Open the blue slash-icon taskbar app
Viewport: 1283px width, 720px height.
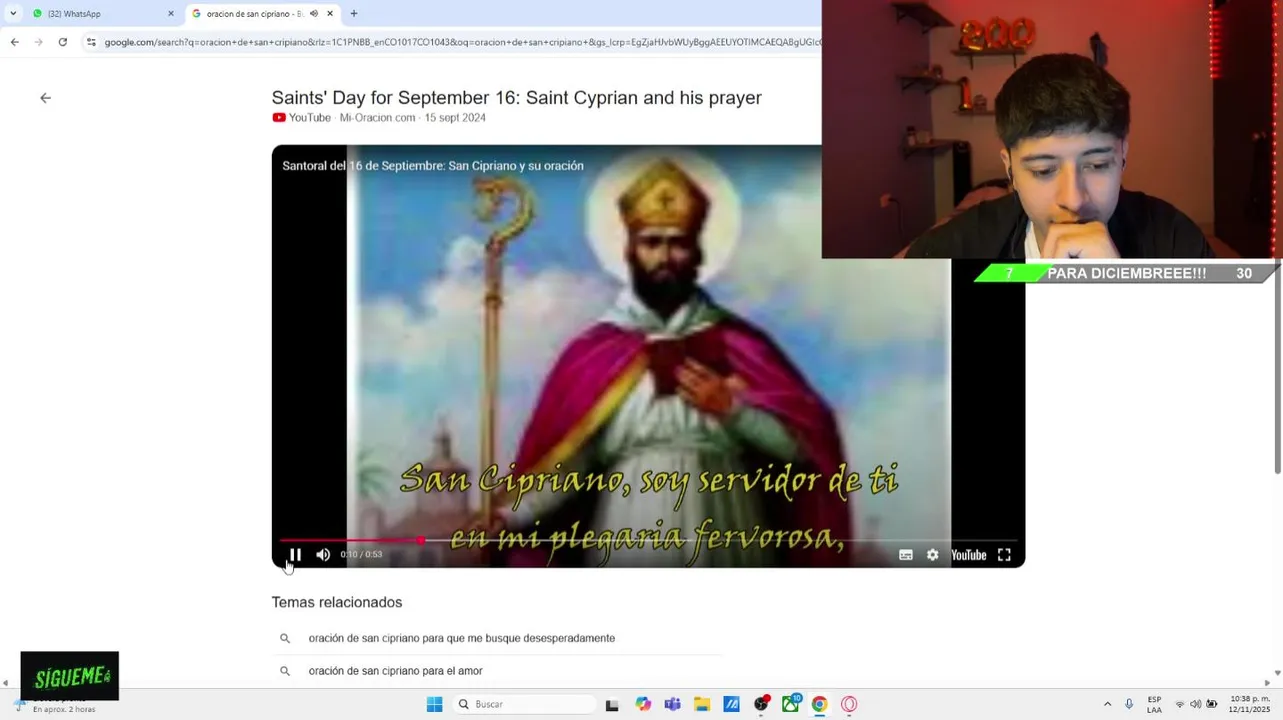coord(731,704)
